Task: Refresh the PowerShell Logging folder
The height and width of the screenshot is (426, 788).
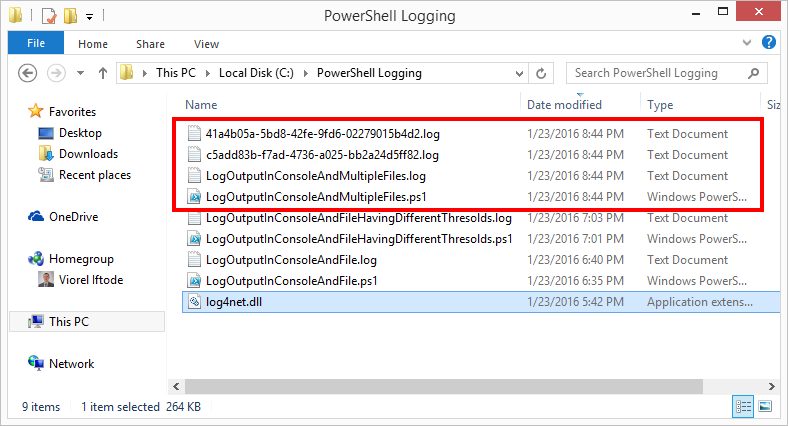Action: (x=541, y=73)
